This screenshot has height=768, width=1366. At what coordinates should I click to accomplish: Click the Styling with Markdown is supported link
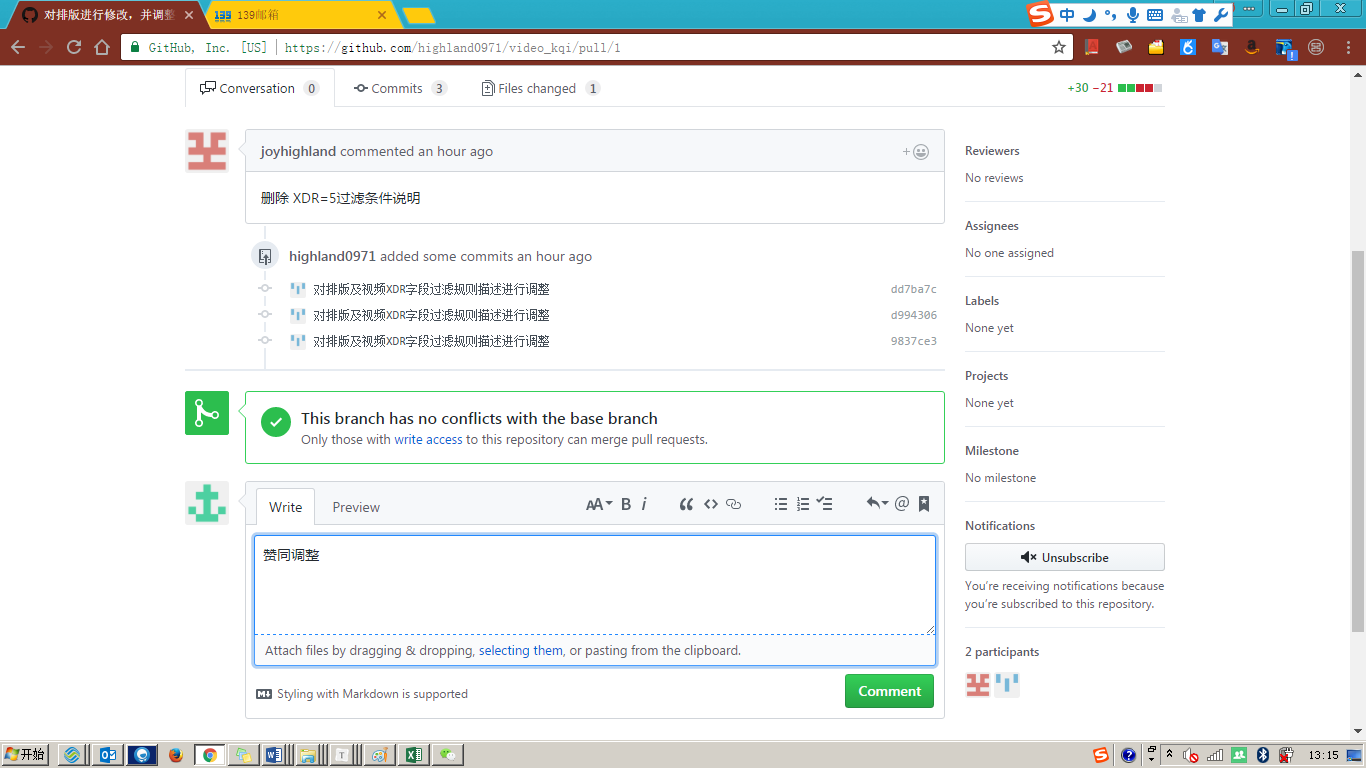click(x=362, y=694)
